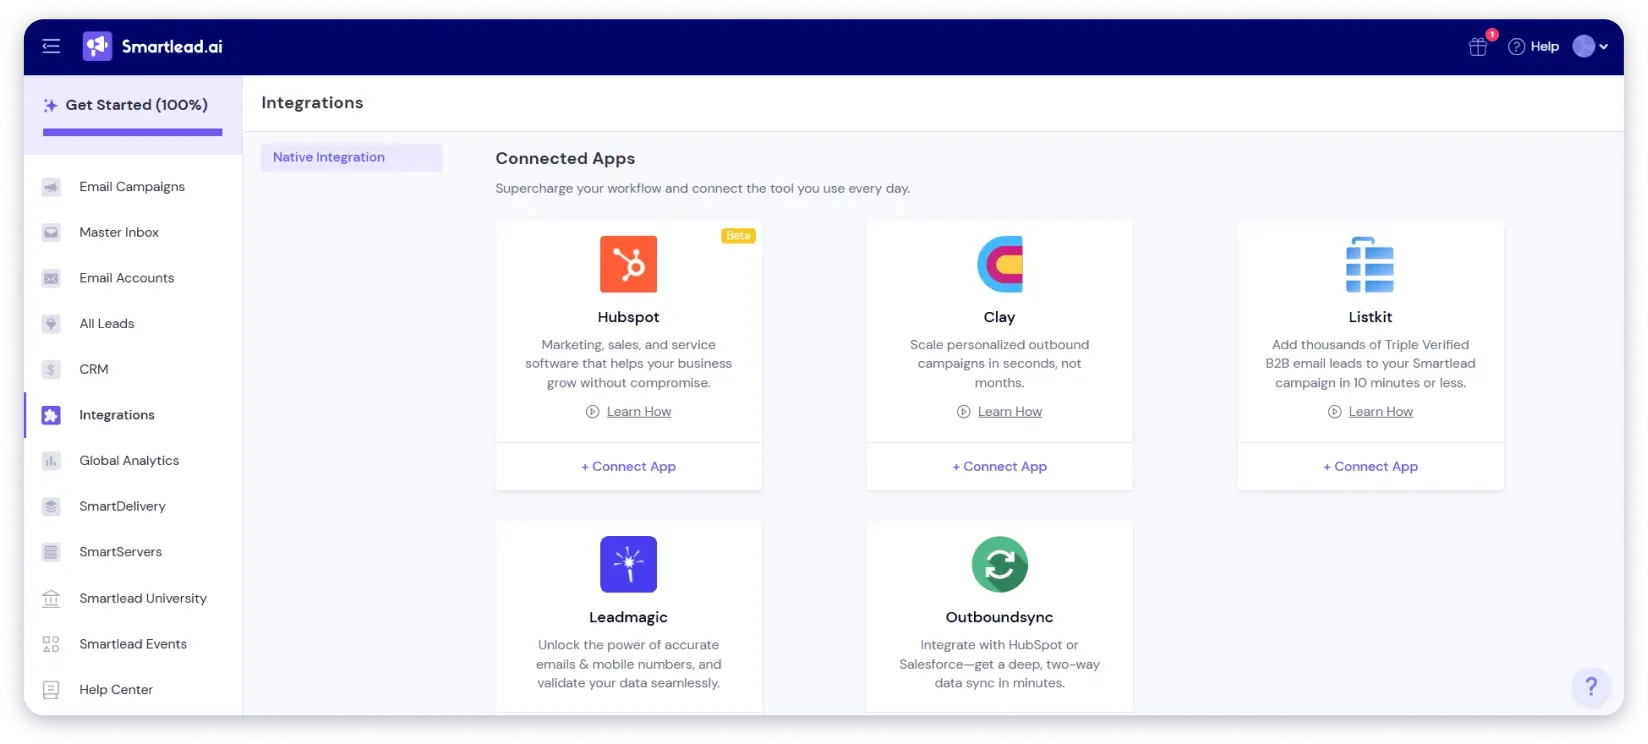Viewport: 1648px width, 744px height.
Task: Click the Connected Apps heading
Action: [x=565, y=158]
